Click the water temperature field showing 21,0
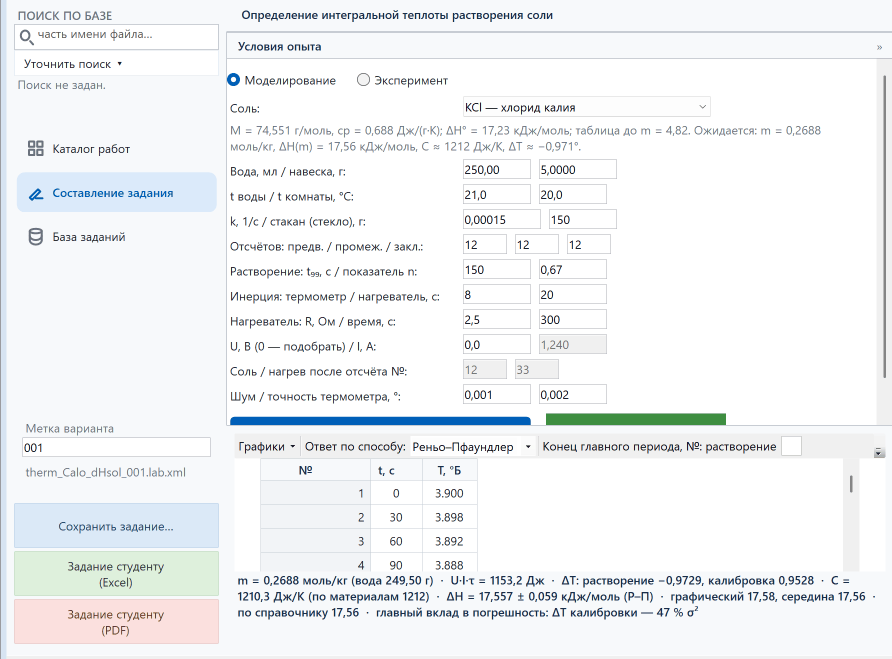 (497, 195)
